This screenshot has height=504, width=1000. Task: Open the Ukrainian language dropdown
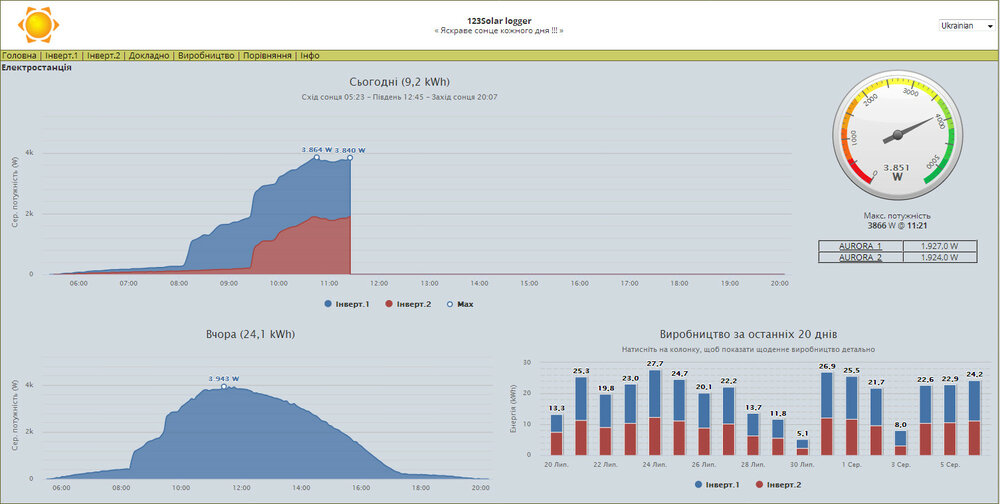pos(965,26)
